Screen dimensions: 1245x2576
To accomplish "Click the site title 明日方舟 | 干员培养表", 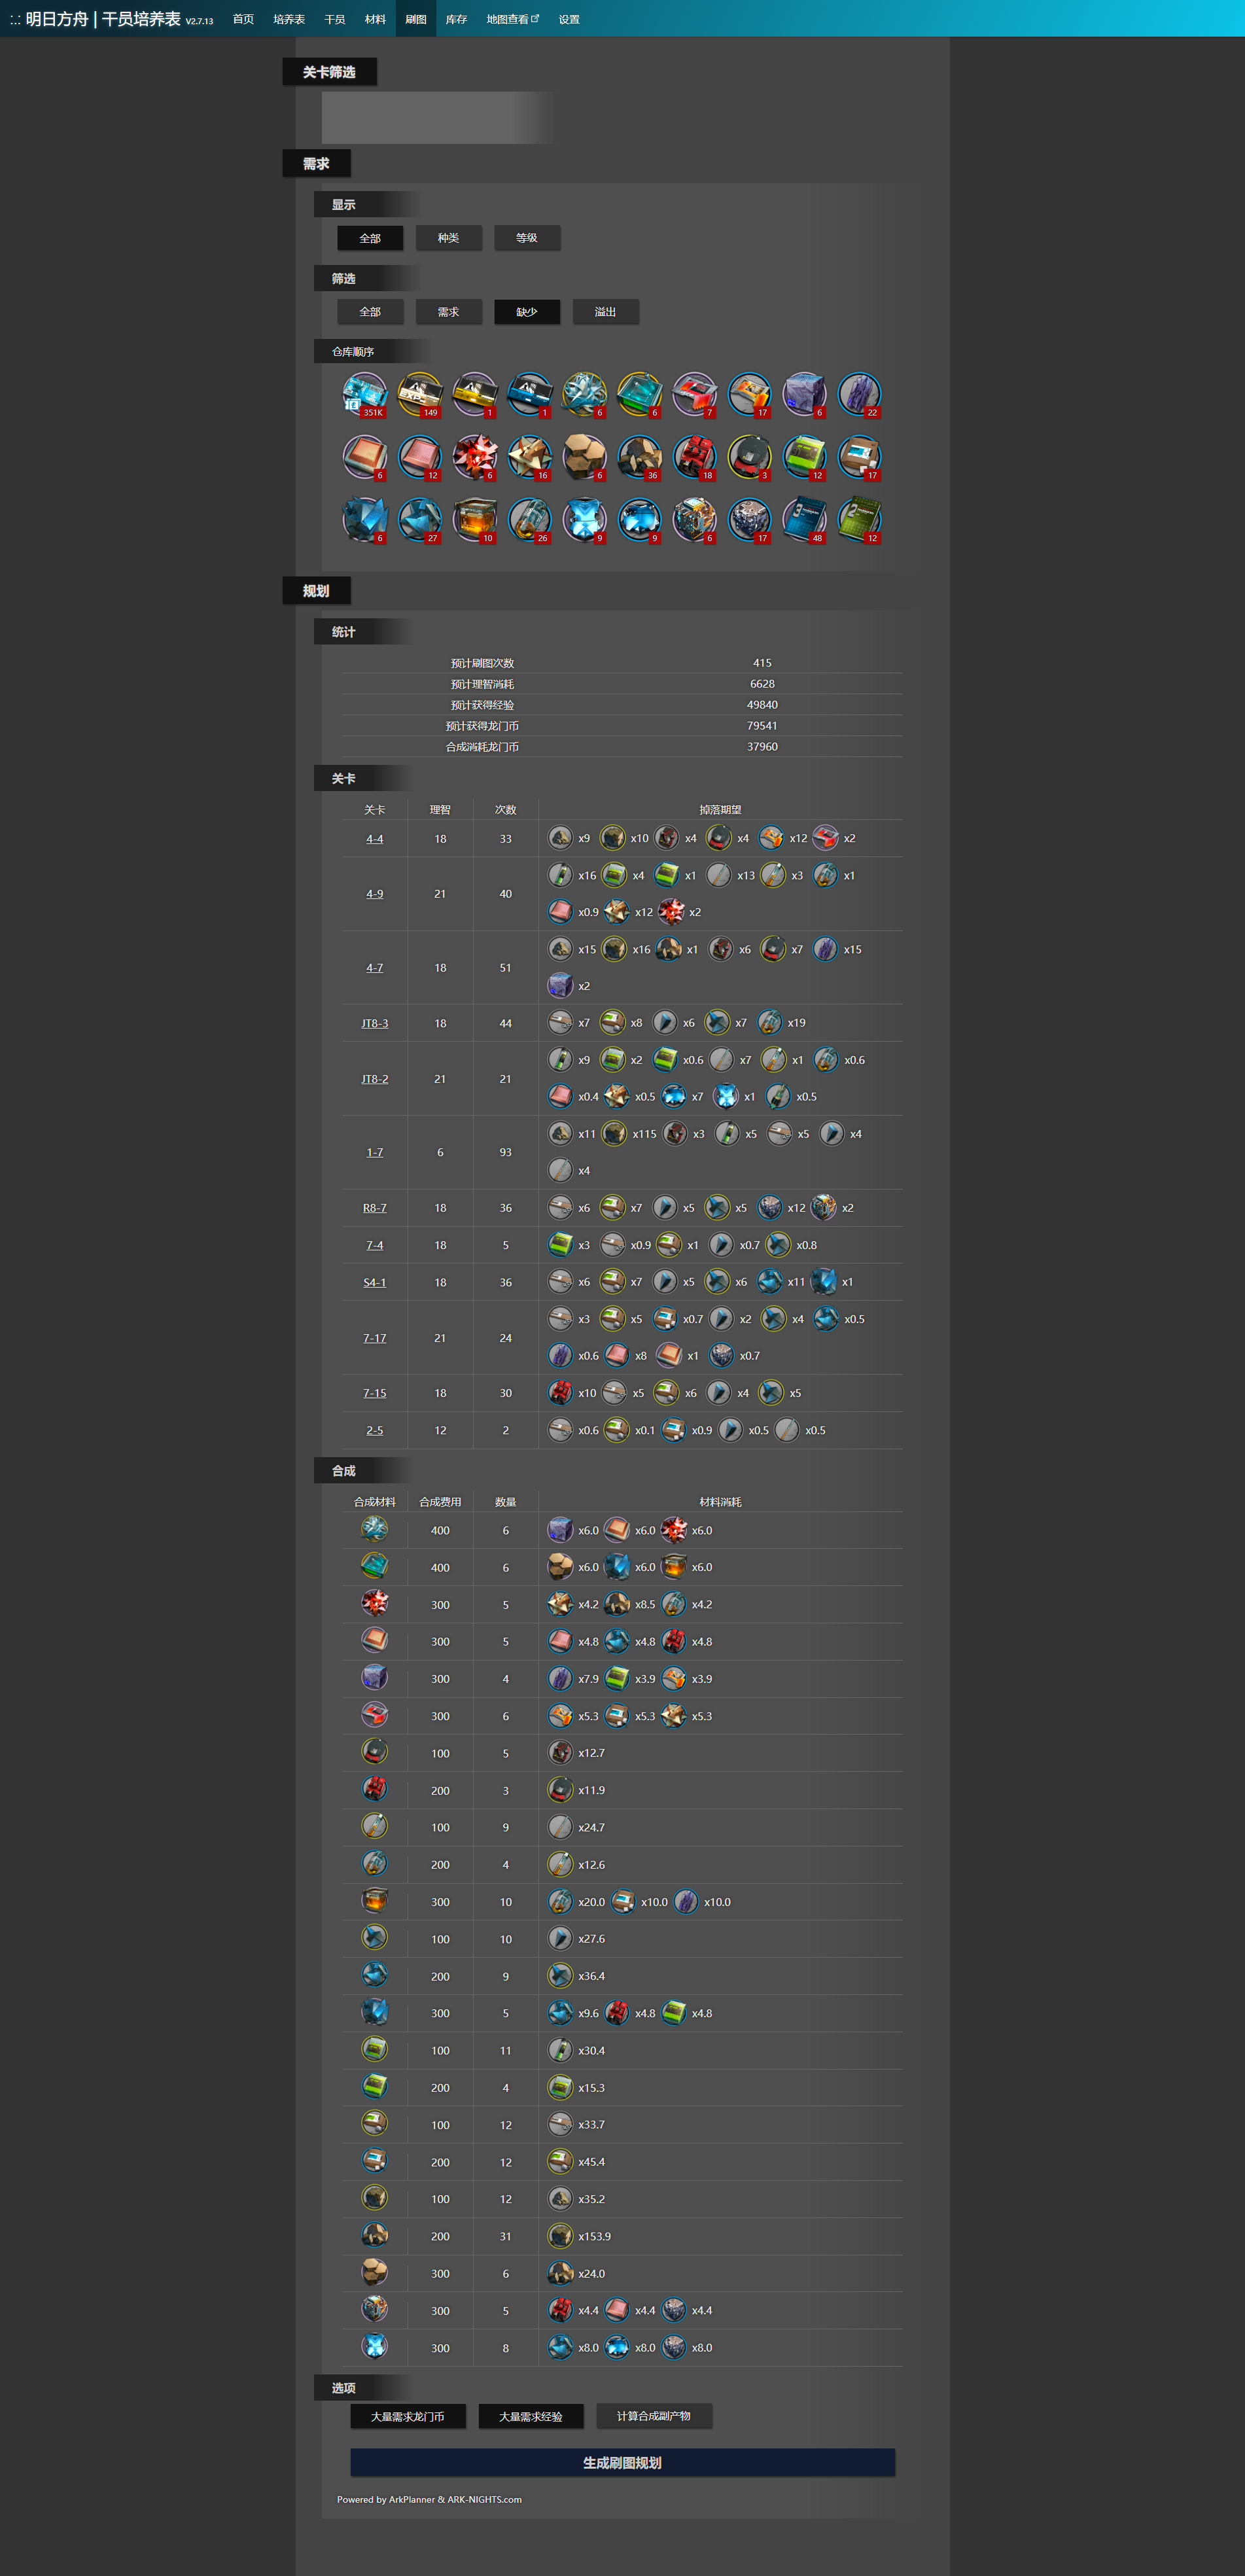I will pos(103,19).
